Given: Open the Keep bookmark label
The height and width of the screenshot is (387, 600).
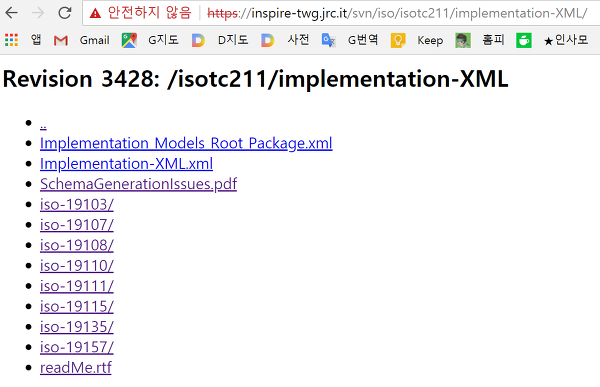Looking at the screenshot, I should click(430, 40).
